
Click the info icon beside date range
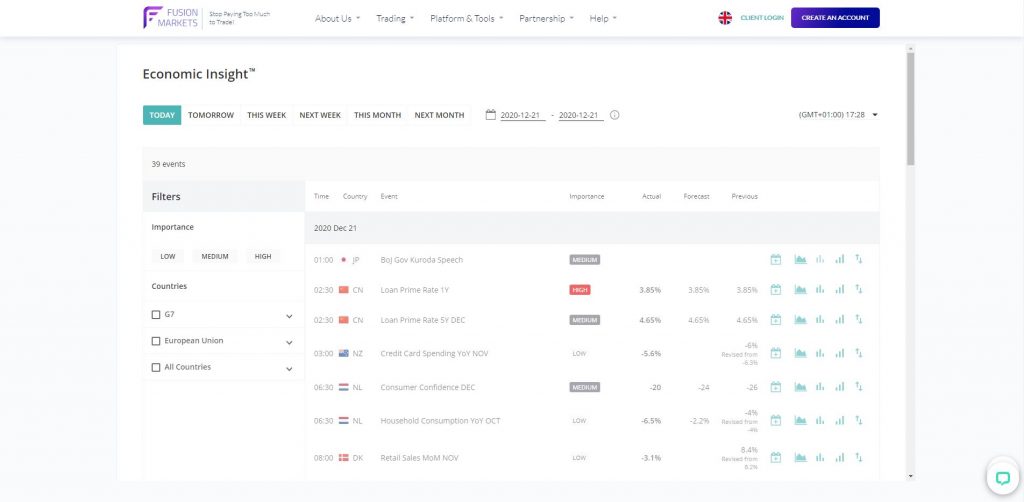click(614, 115)
